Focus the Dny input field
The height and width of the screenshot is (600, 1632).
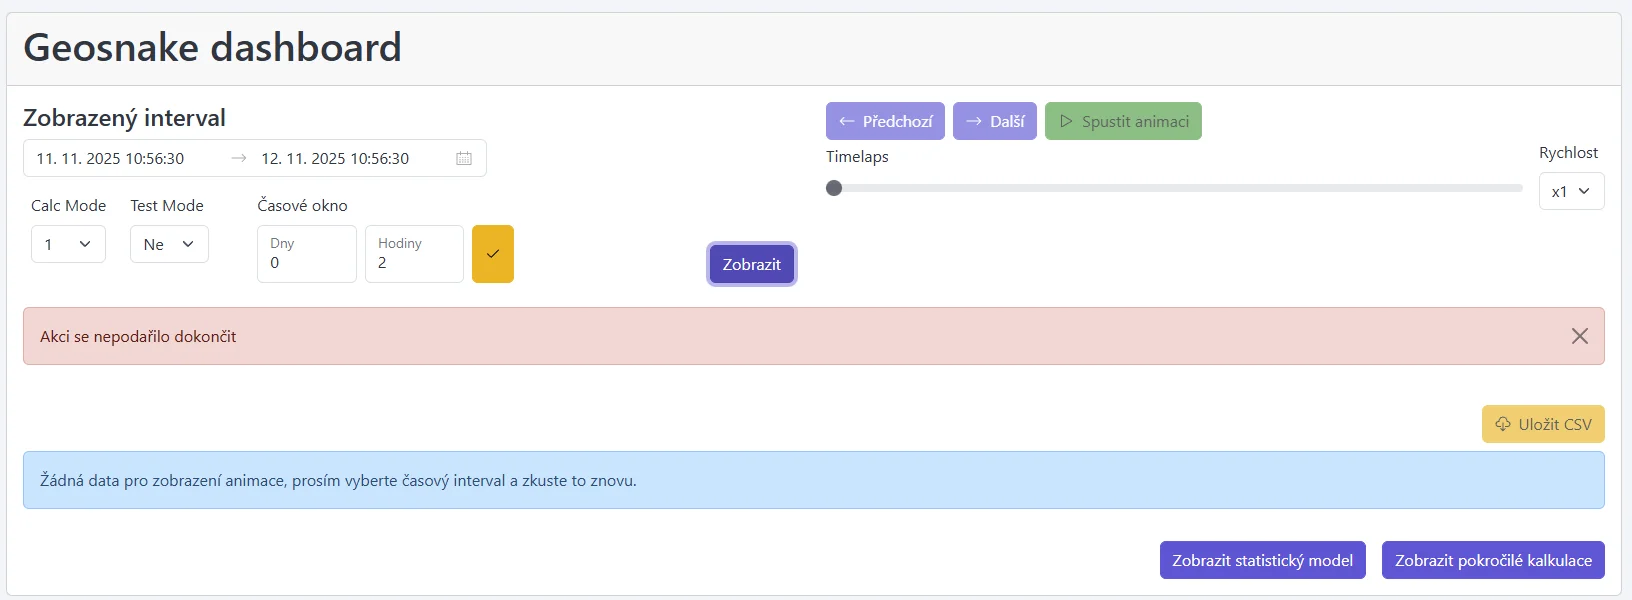306,262
